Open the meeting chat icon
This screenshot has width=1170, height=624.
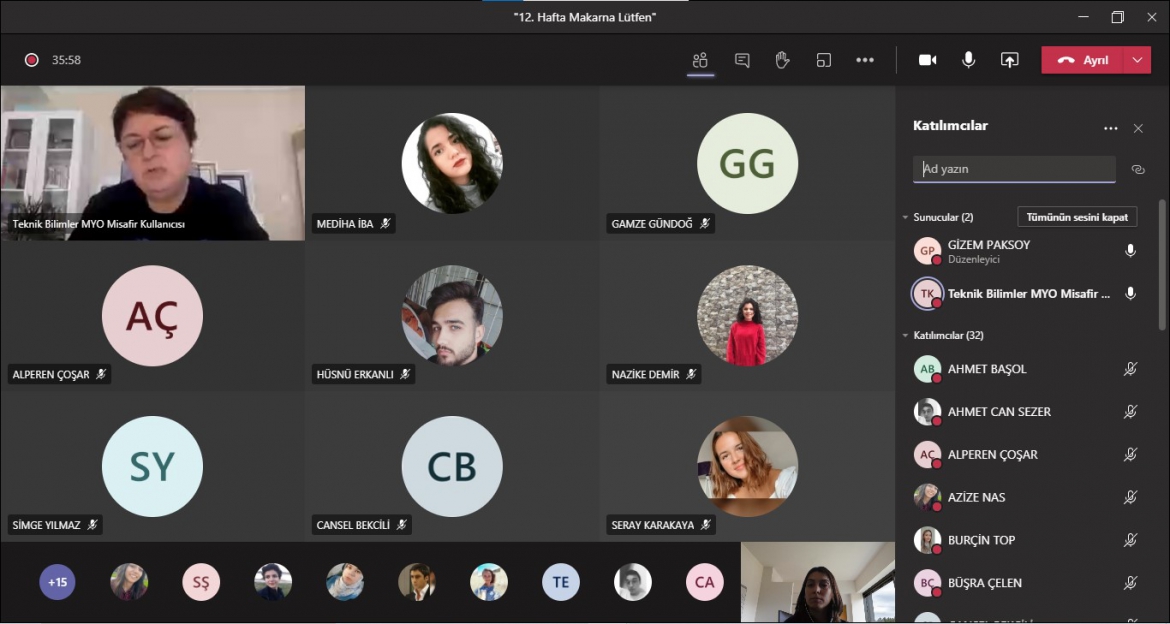[742, 60]
